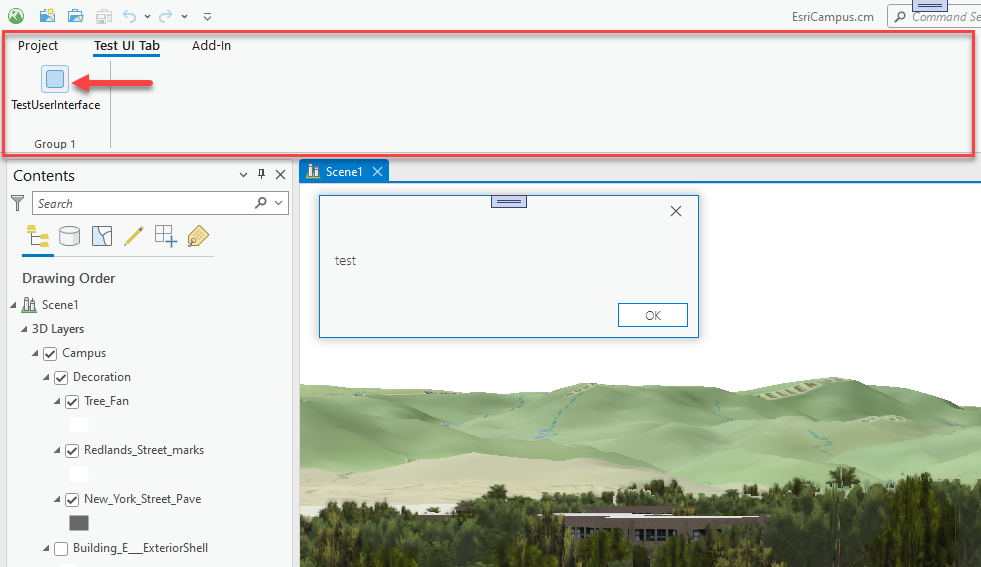Pin the Contents pane

(262, 174)
